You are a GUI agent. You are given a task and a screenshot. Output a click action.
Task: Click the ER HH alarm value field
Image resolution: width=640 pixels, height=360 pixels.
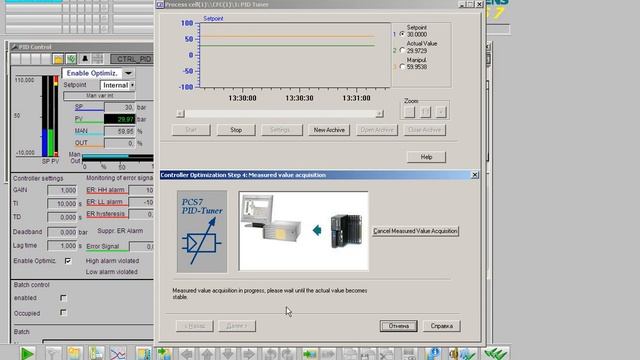tap(141, 190)
